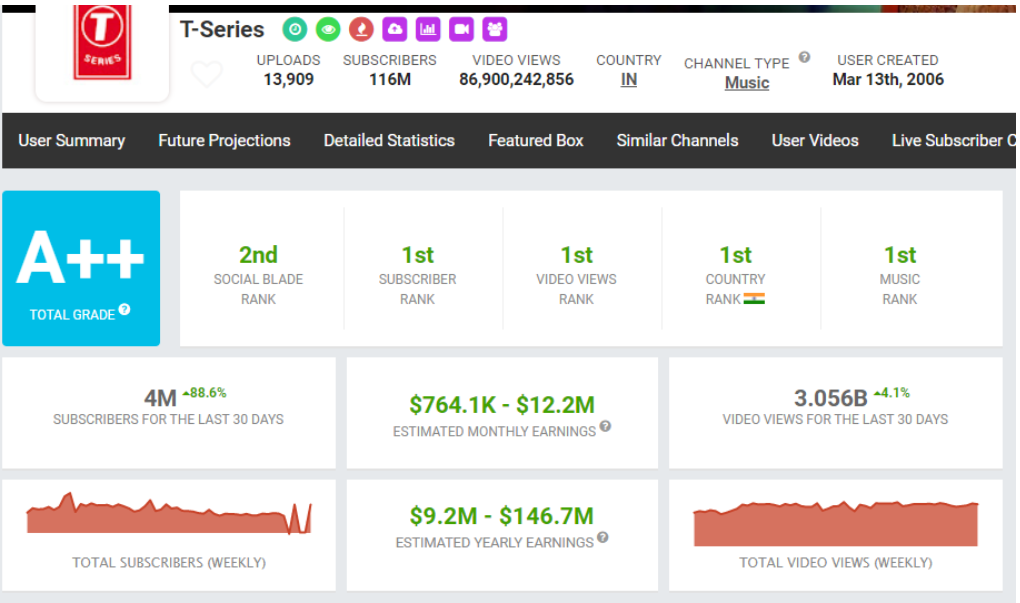Click the subscribers count 116M
This screenshot has width=1020, height=603.
[390, 79]
